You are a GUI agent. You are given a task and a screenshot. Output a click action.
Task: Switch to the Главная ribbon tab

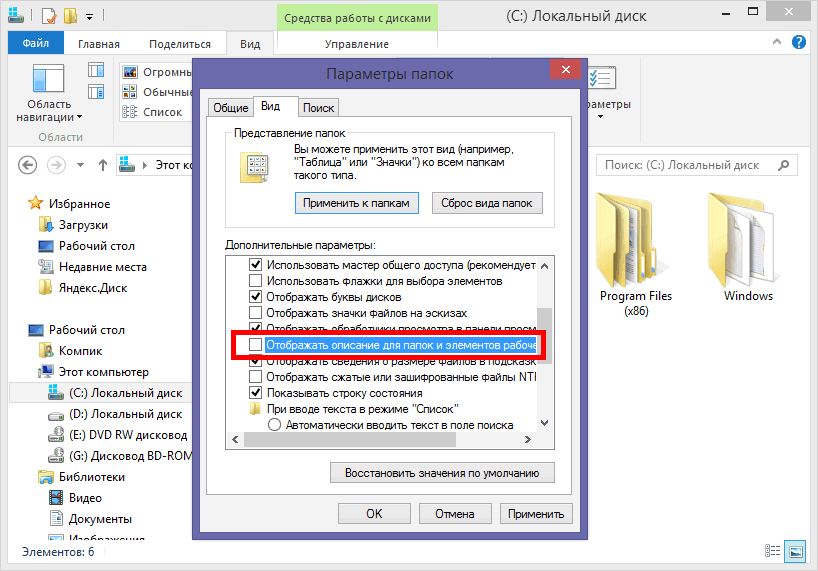(x=99, y=44)
